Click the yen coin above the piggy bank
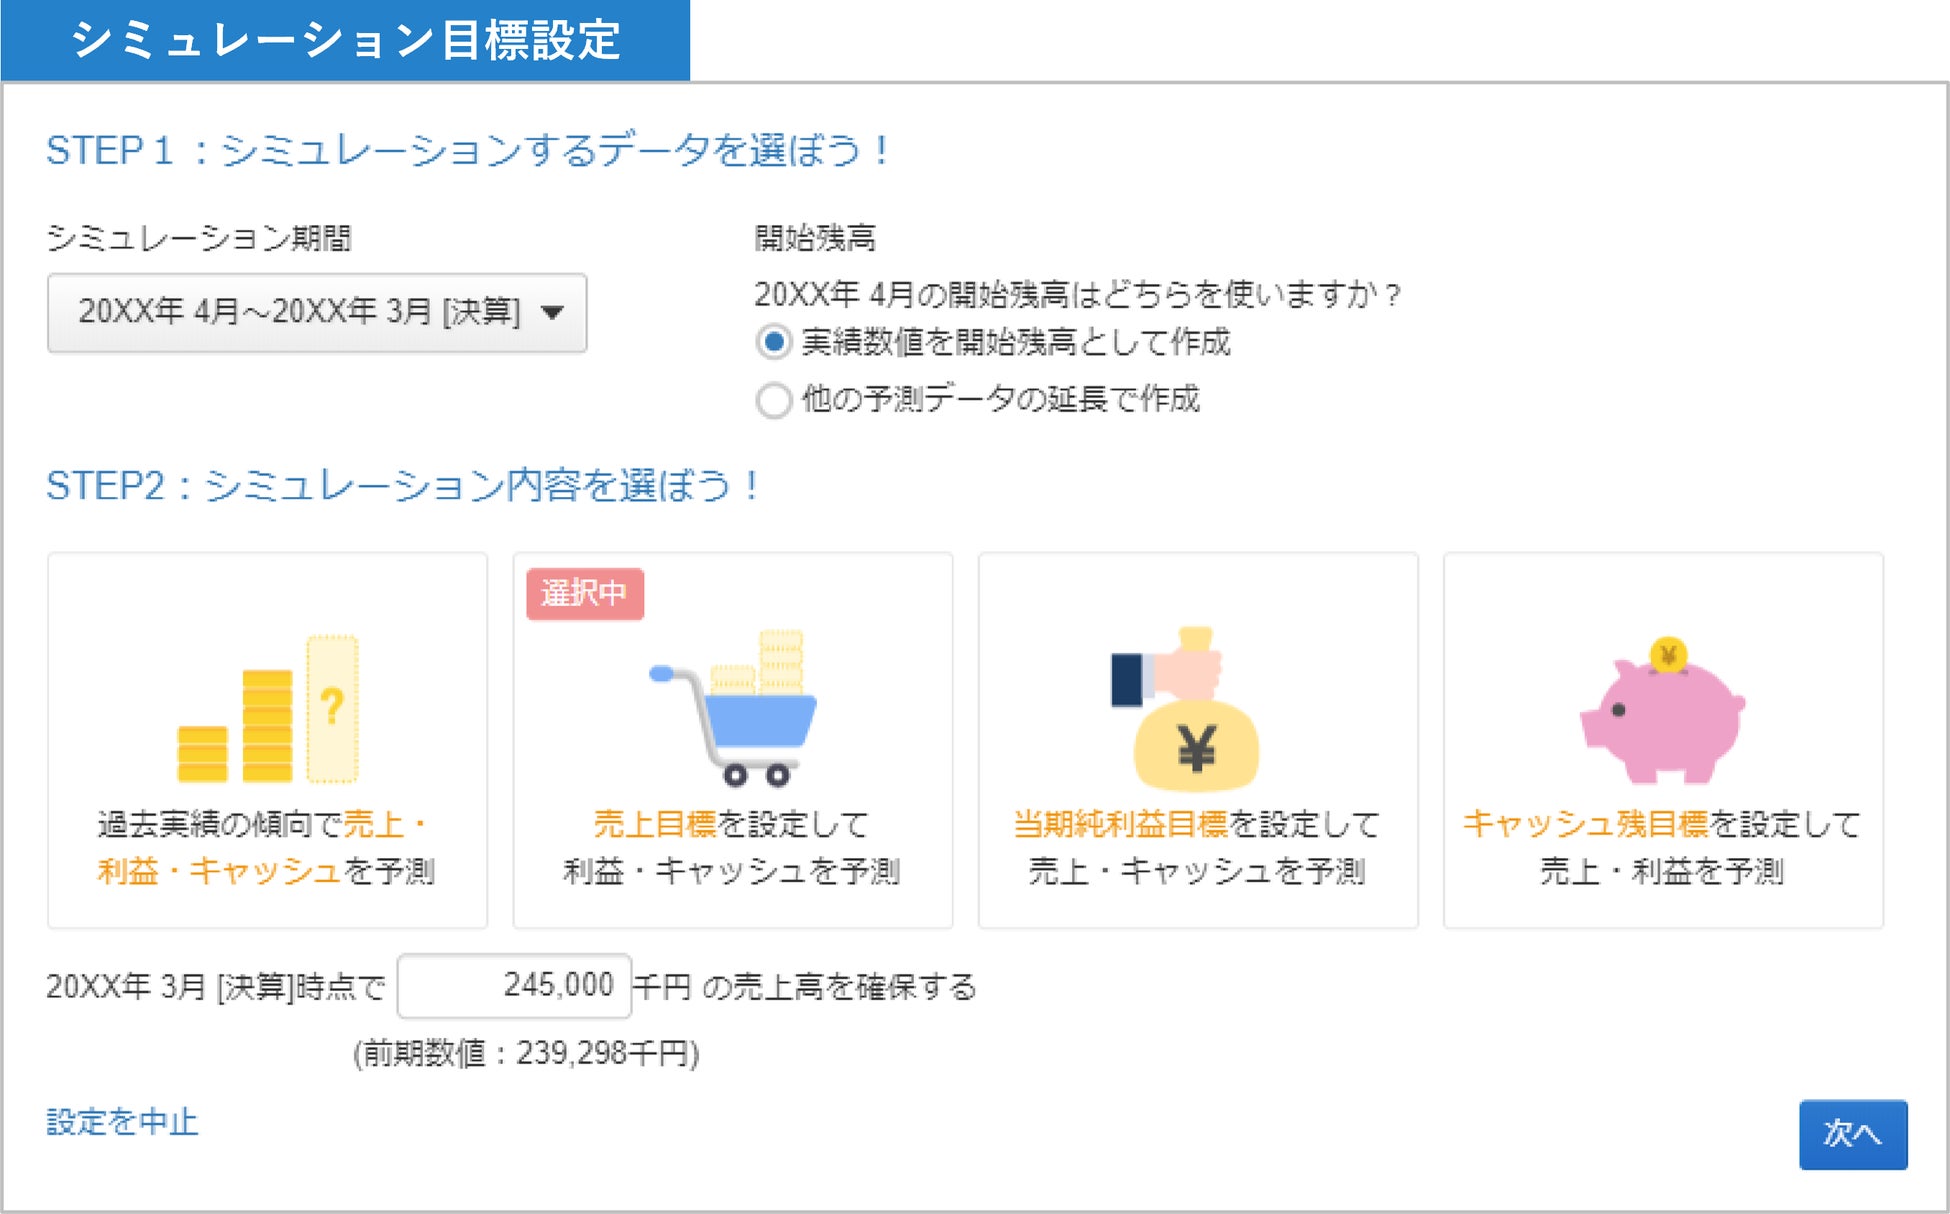 coord(1668,656)
